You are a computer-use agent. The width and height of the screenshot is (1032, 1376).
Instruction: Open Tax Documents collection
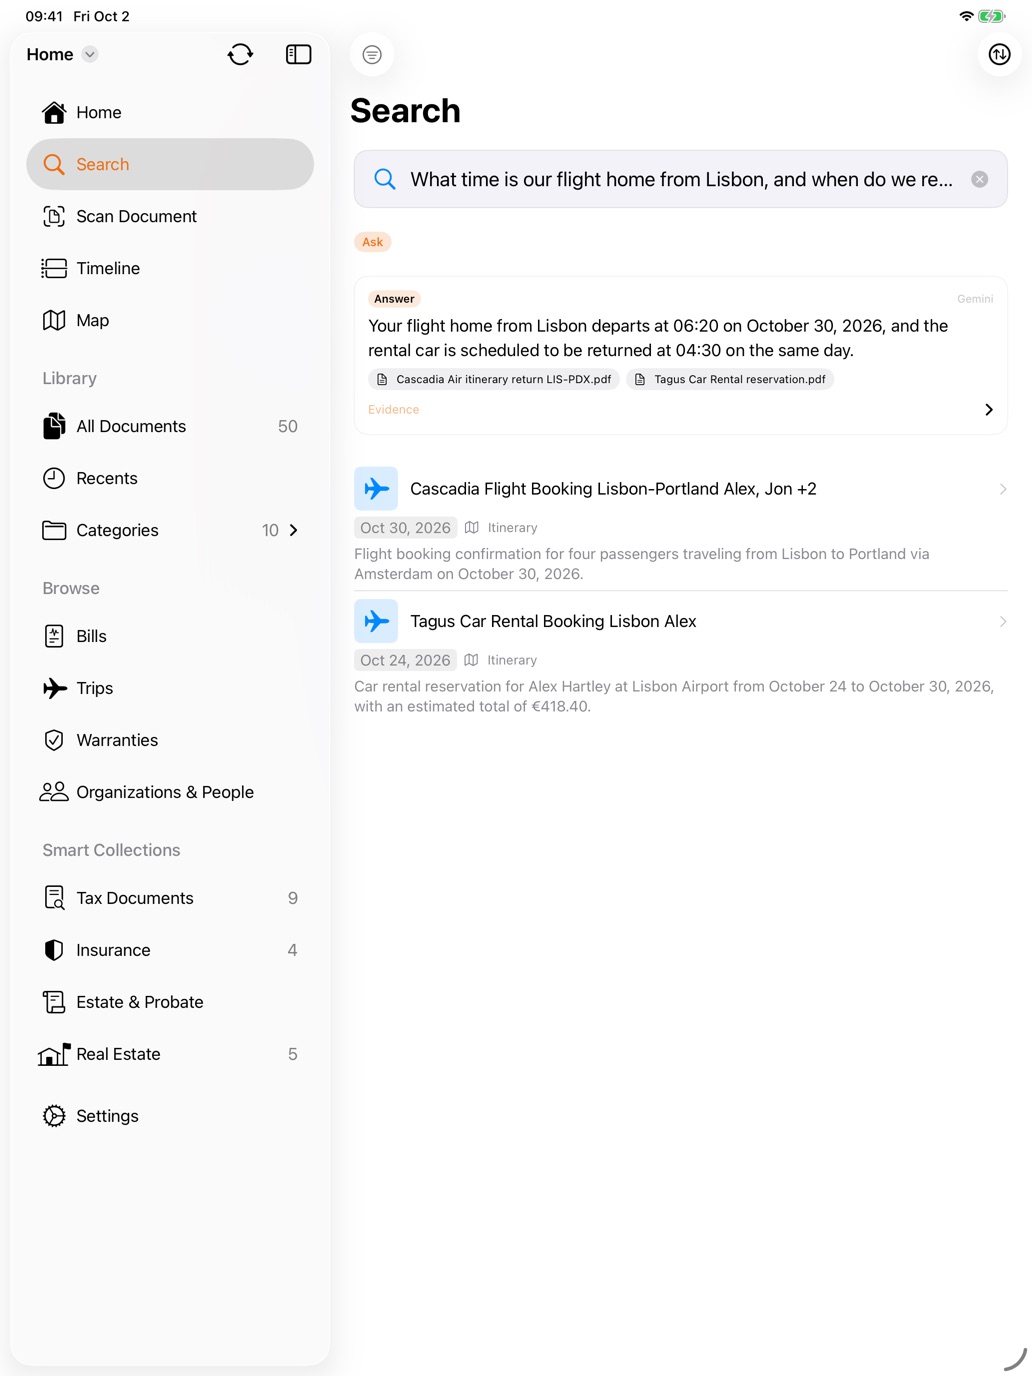coord(170,898)
